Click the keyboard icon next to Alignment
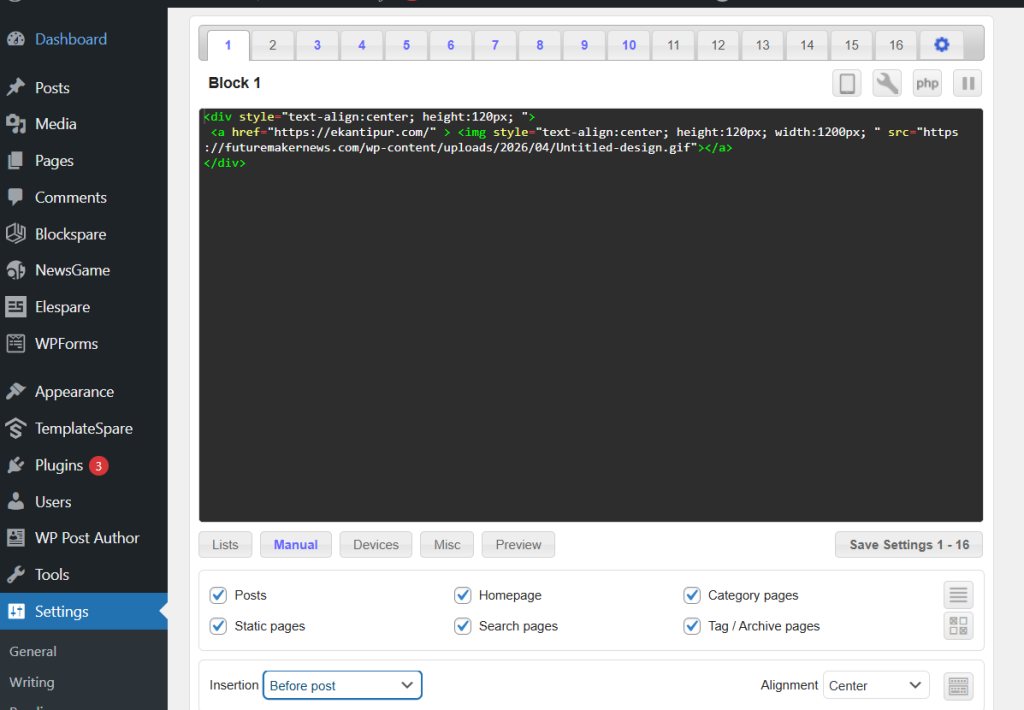 pos(958,686)
